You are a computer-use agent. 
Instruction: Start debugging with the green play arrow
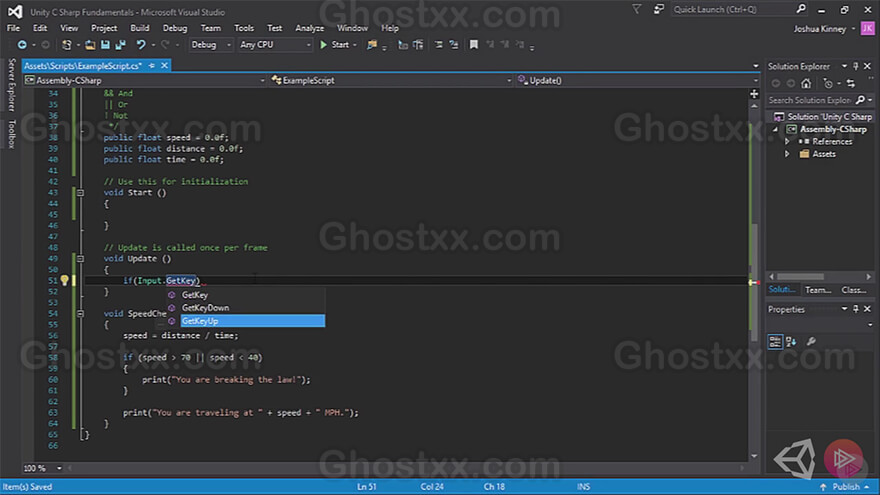coord(323,45)
